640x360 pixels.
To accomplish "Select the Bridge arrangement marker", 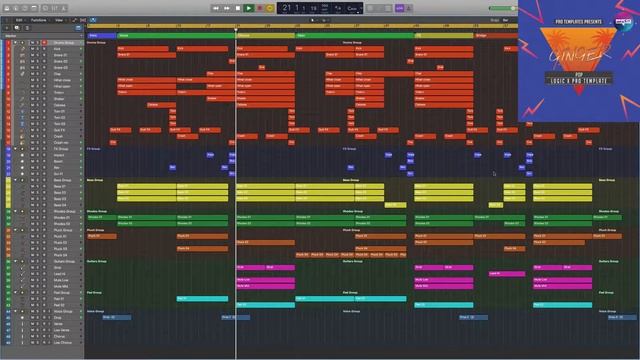I will (x=496, y=36).
